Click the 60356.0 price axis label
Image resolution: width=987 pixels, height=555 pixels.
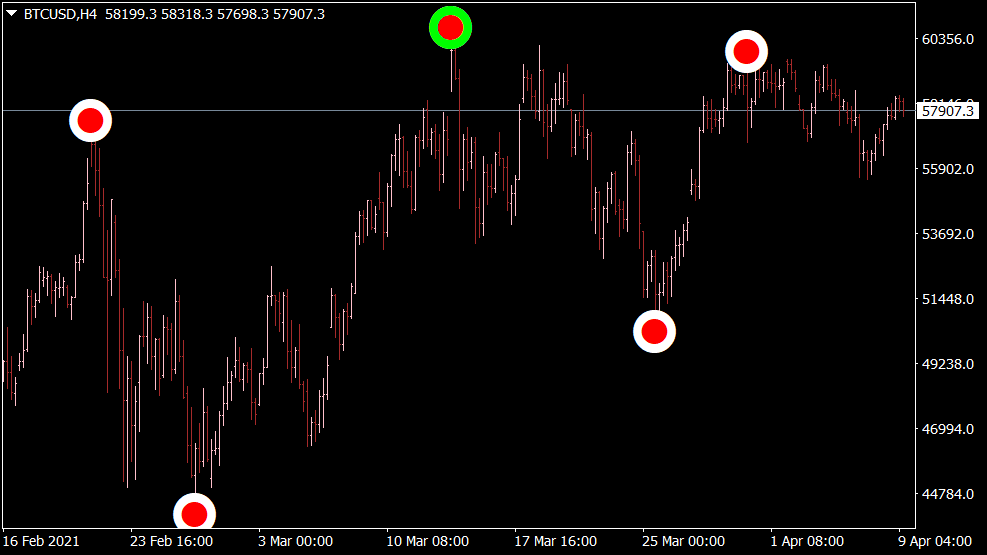tap(947, 39)
